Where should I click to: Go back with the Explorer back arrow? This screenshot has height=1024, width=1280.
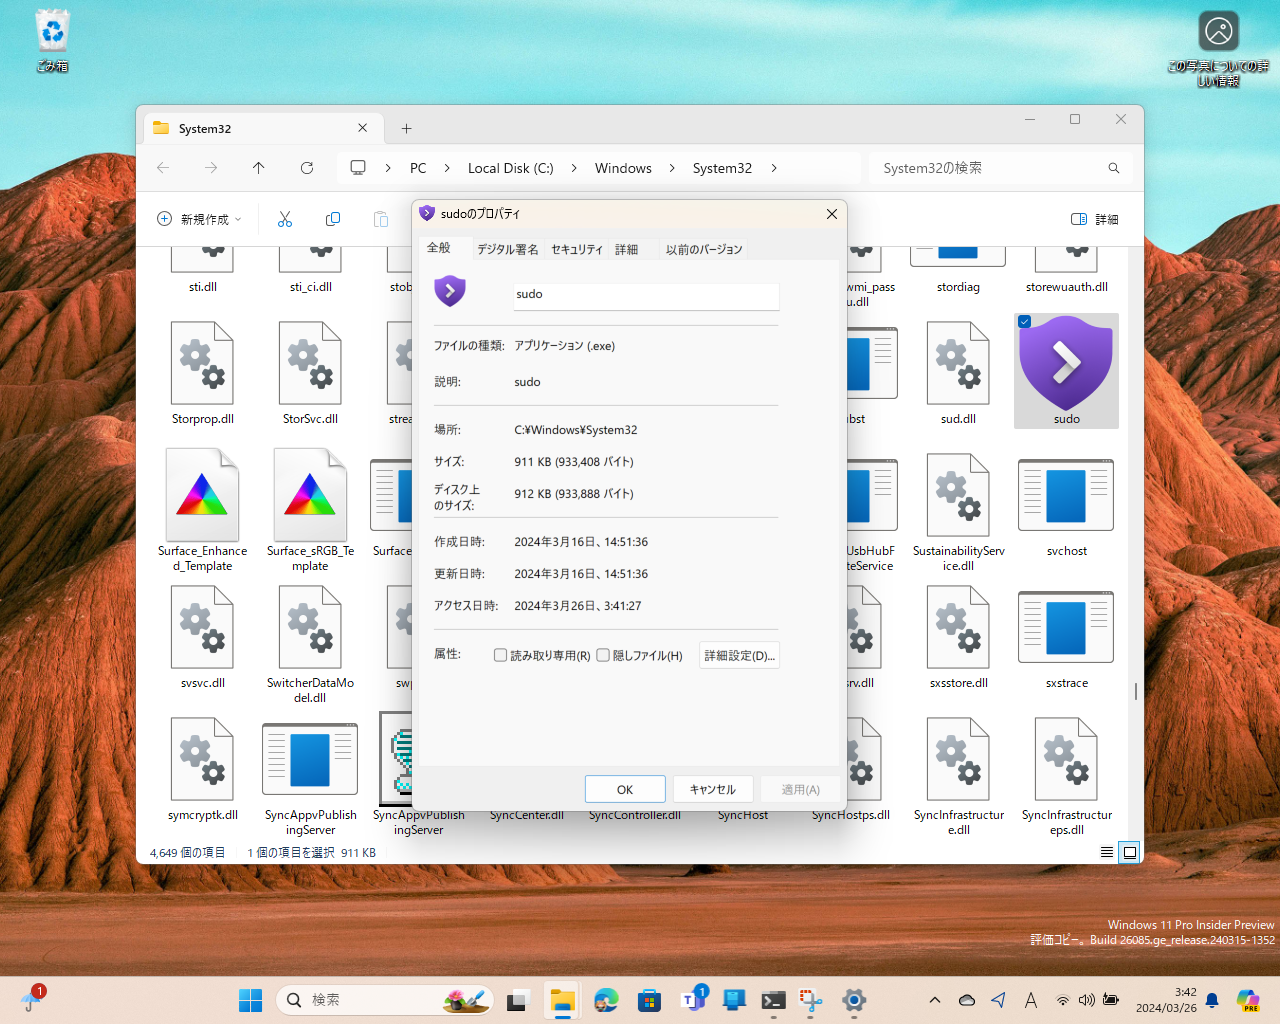163,168
